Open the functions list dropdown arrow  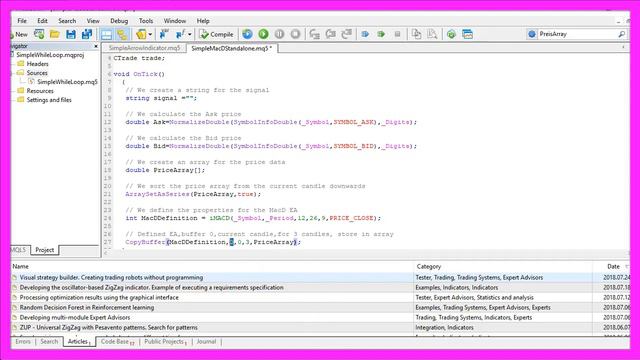tap(189, 34)
